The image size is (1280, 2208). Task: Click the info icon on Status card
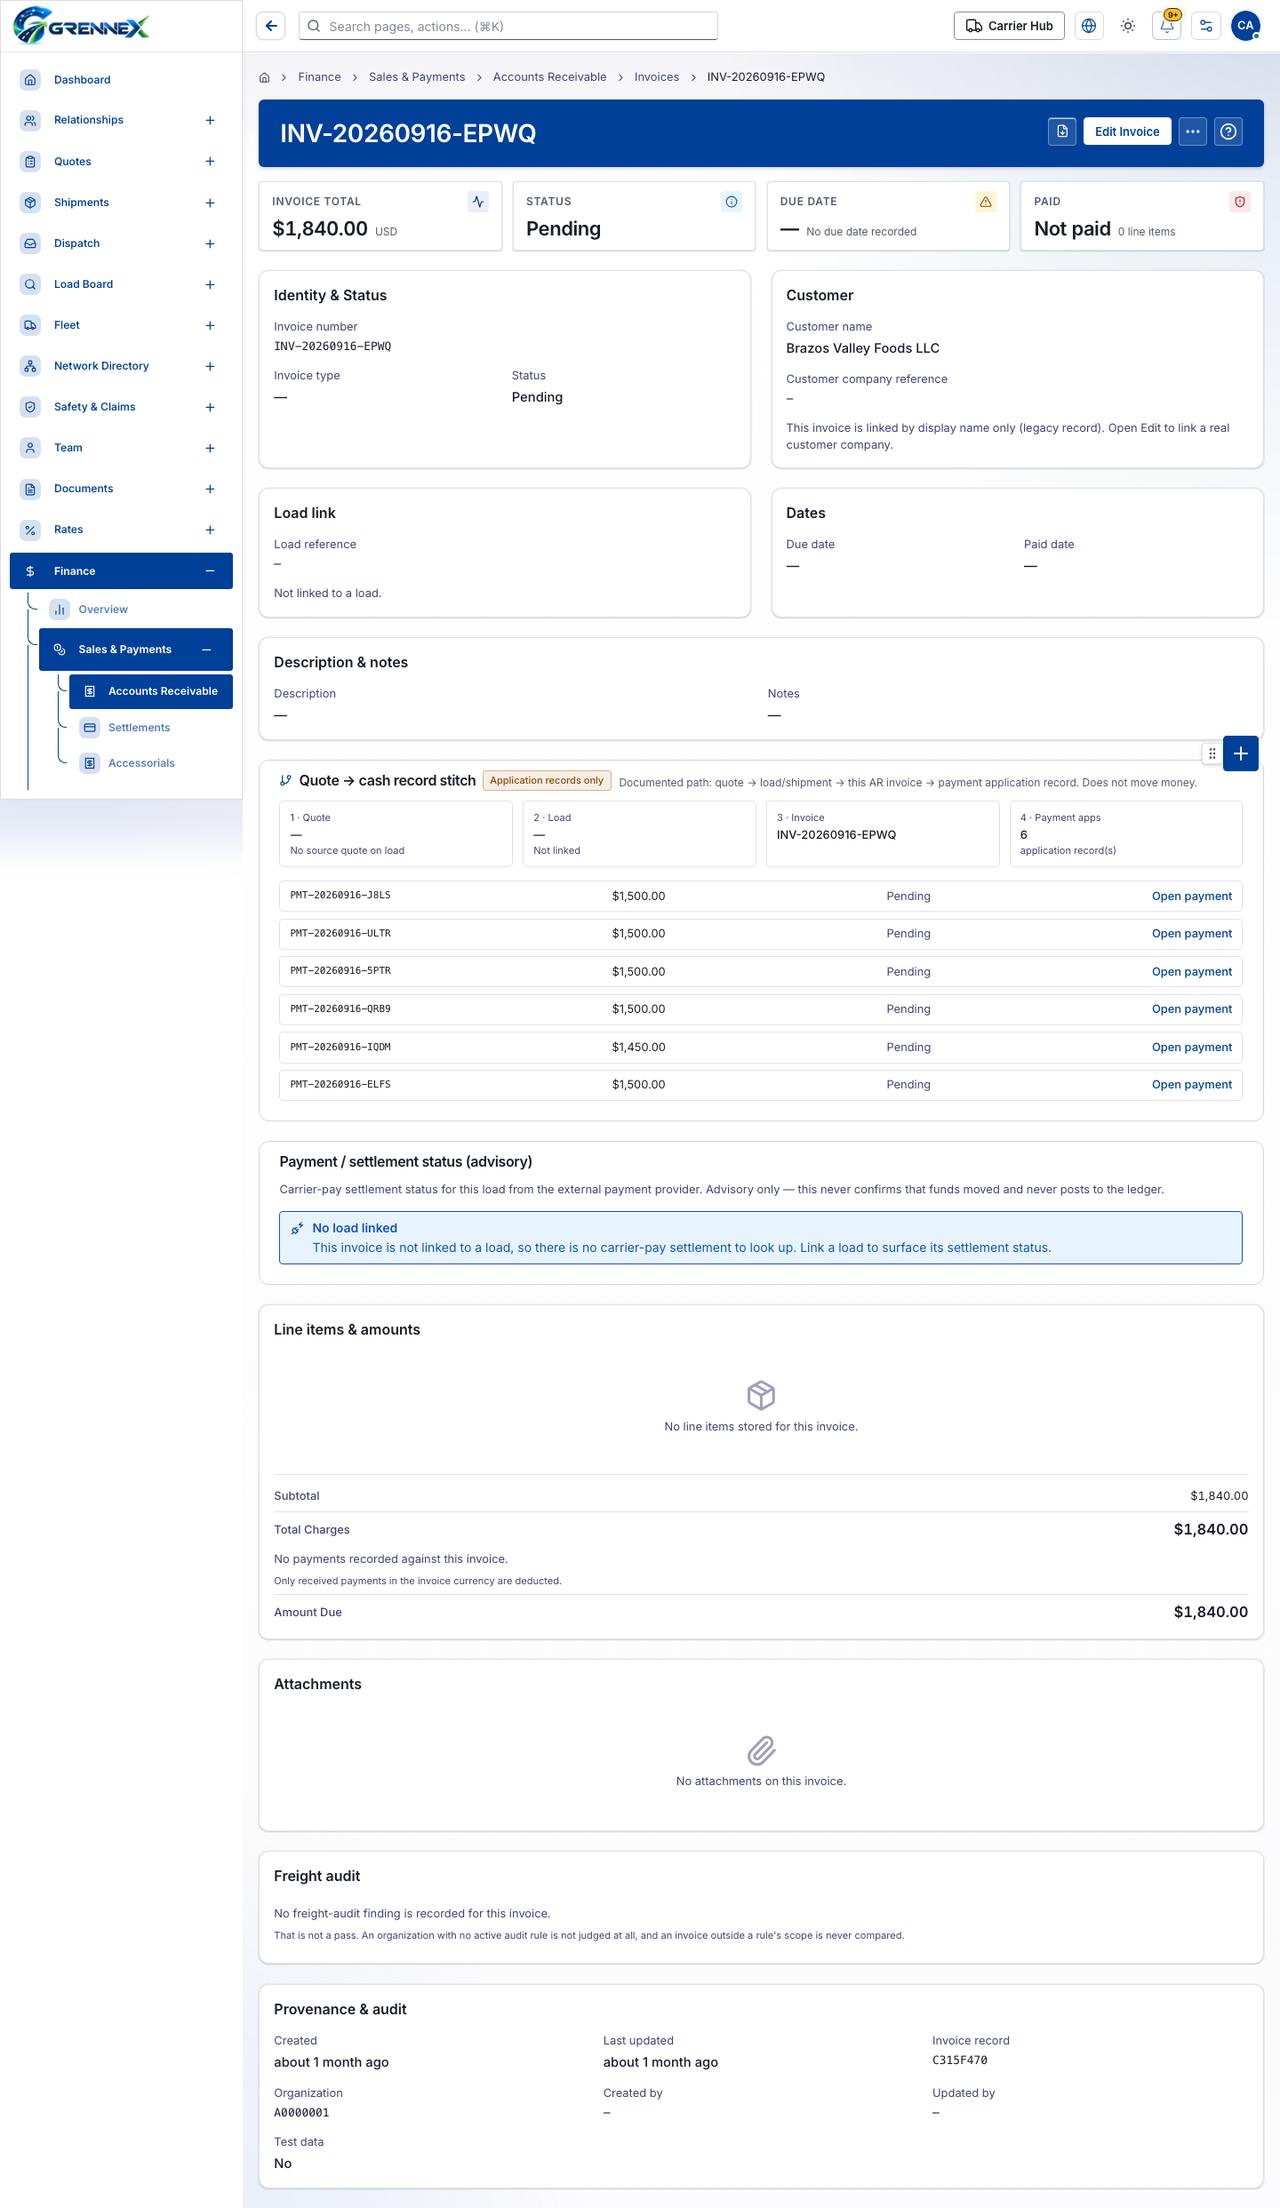(x=731, y=202)
